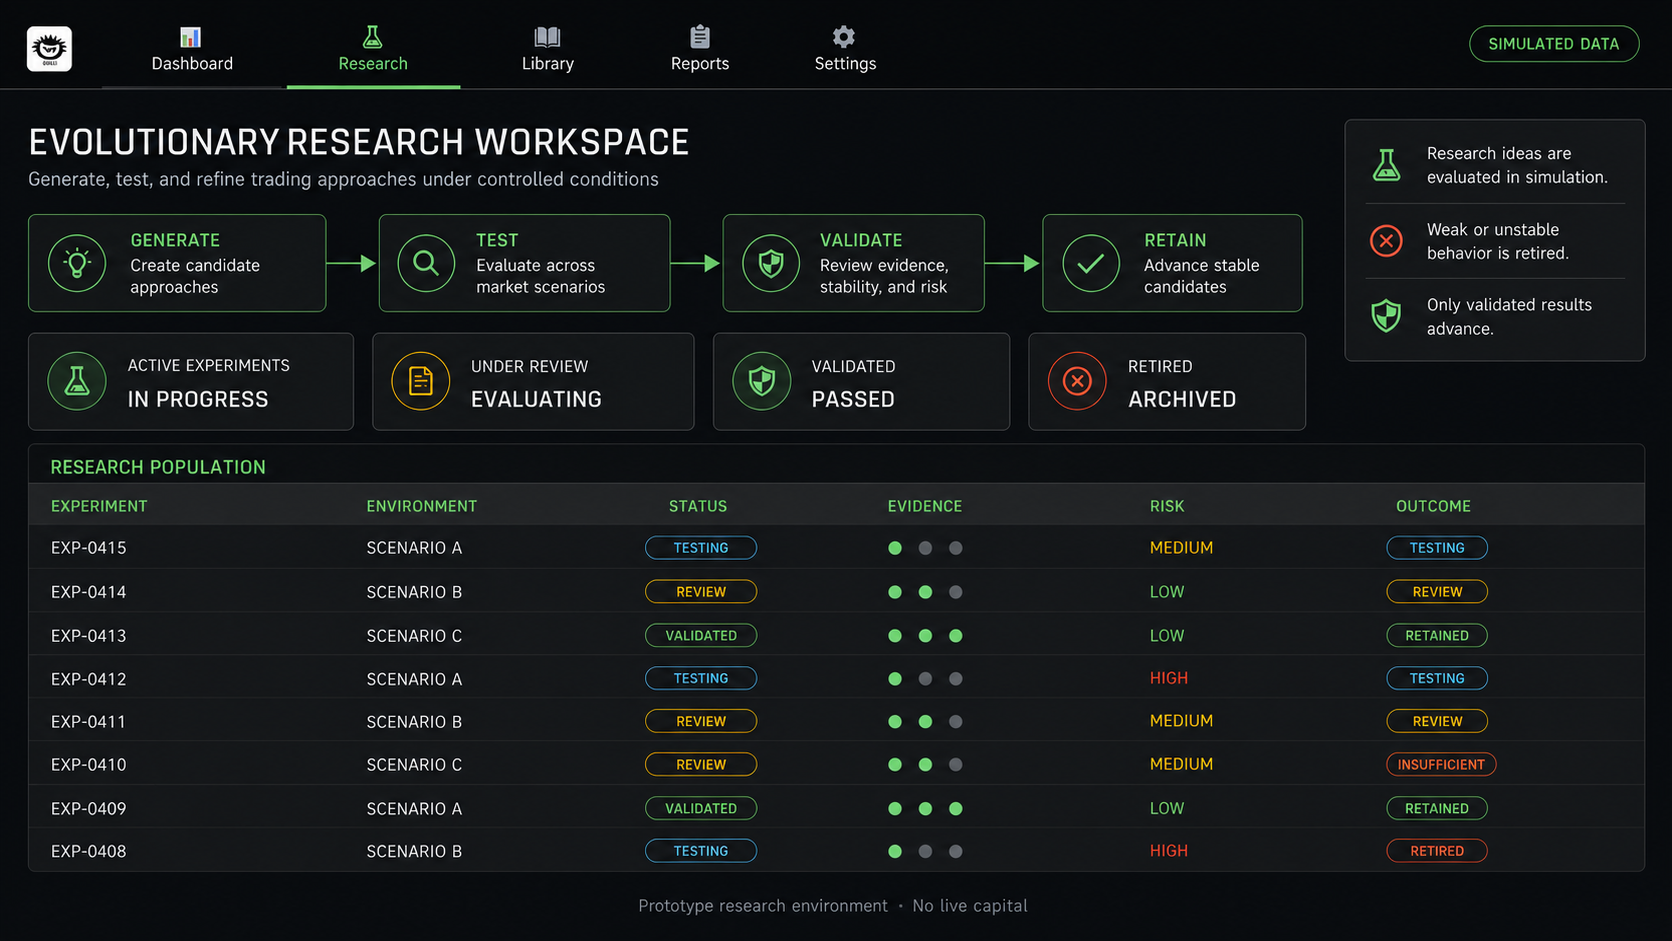Image resolution: width=1672 pixels, height=941 pixels.
Task: Open the Under Review Evaluating card
Action: pyautogui.click(x=533, y=382)
